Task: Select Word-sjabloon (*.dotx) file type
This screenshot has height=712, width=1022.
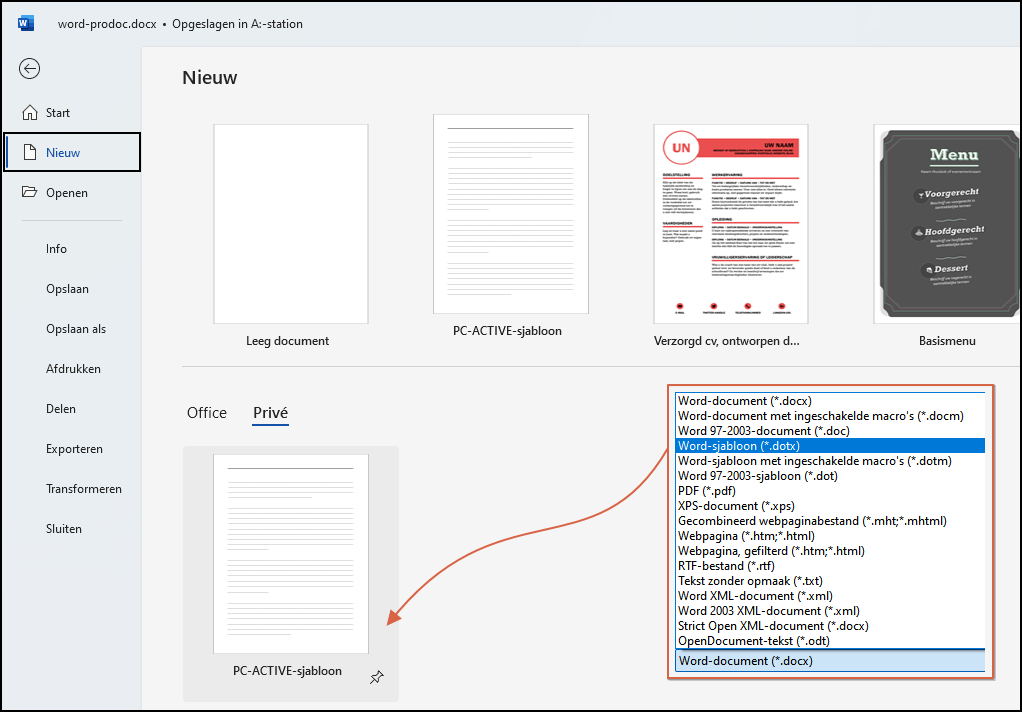Action: point(830,446)
